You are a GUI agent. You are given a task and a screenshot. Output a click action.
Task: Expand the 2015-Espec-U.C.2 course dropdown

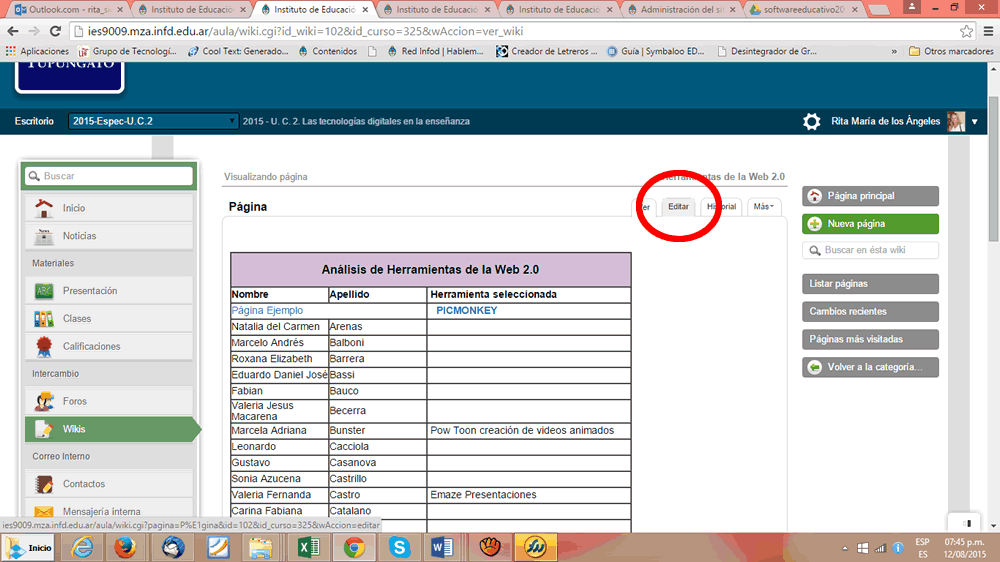click(x=153, y=121)
